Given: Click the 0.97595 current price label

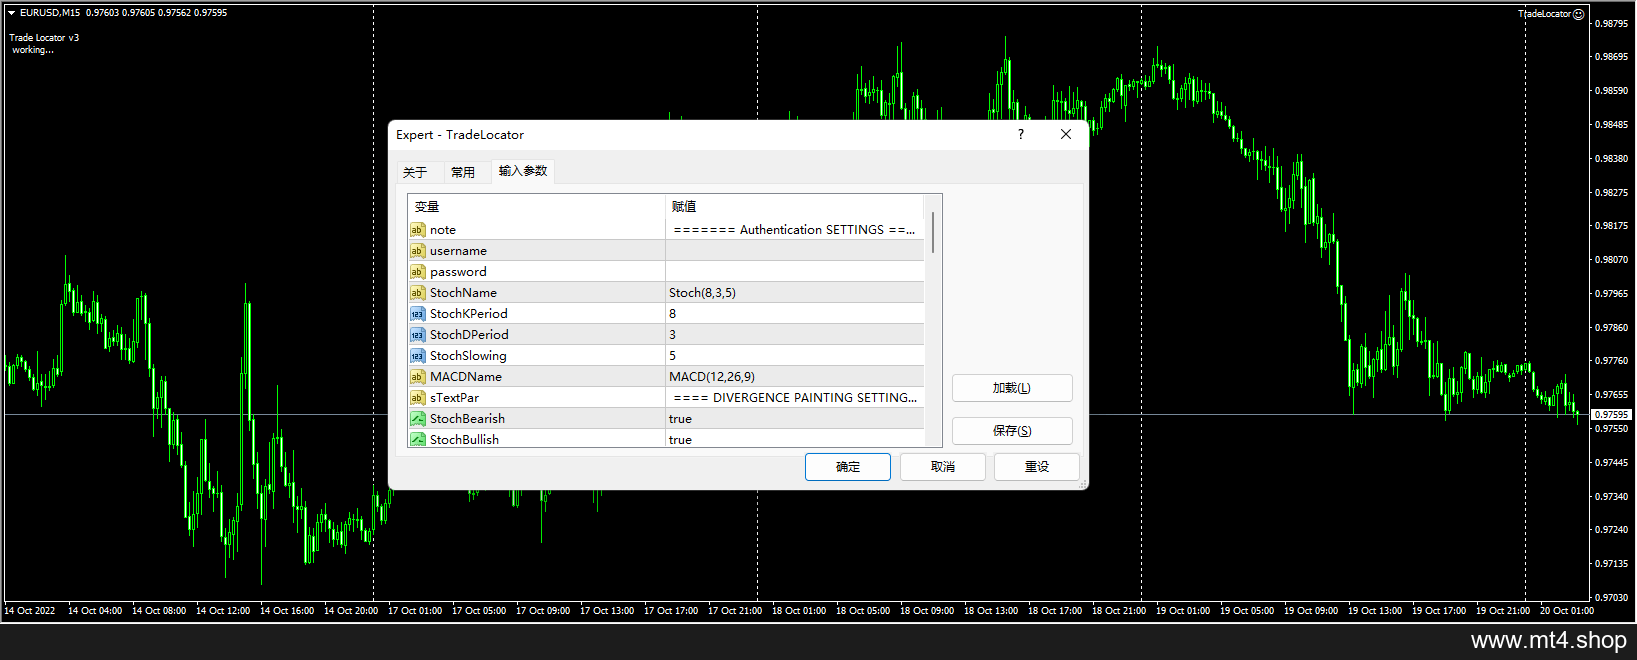Looking at the screenshot, I should point(1611,414).
